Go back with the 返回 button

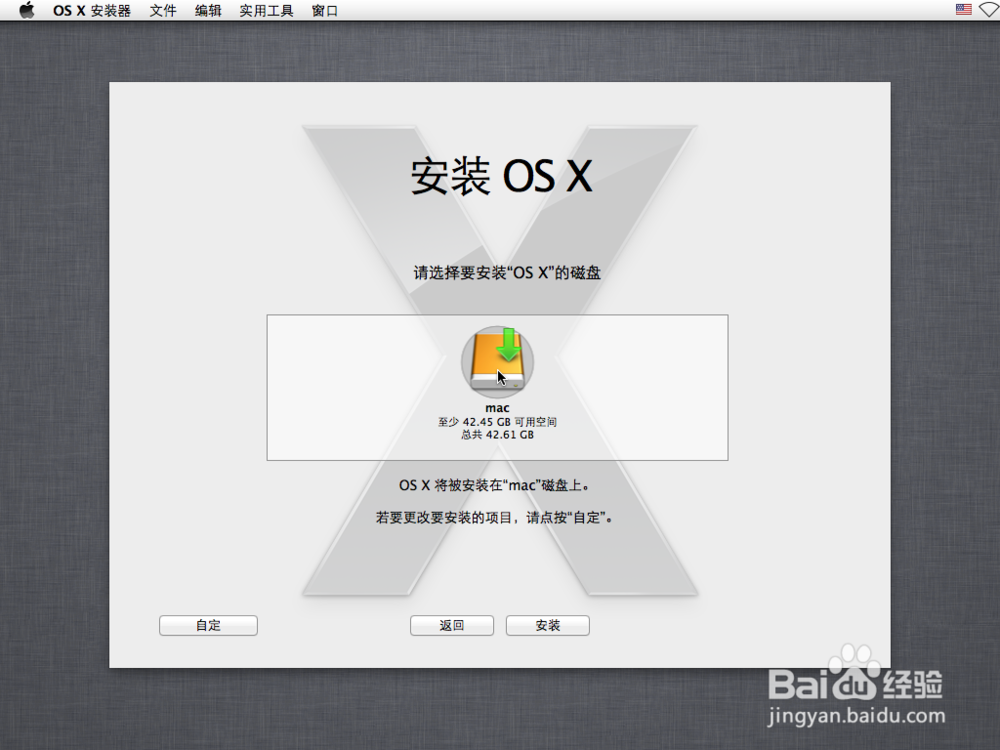452,626
